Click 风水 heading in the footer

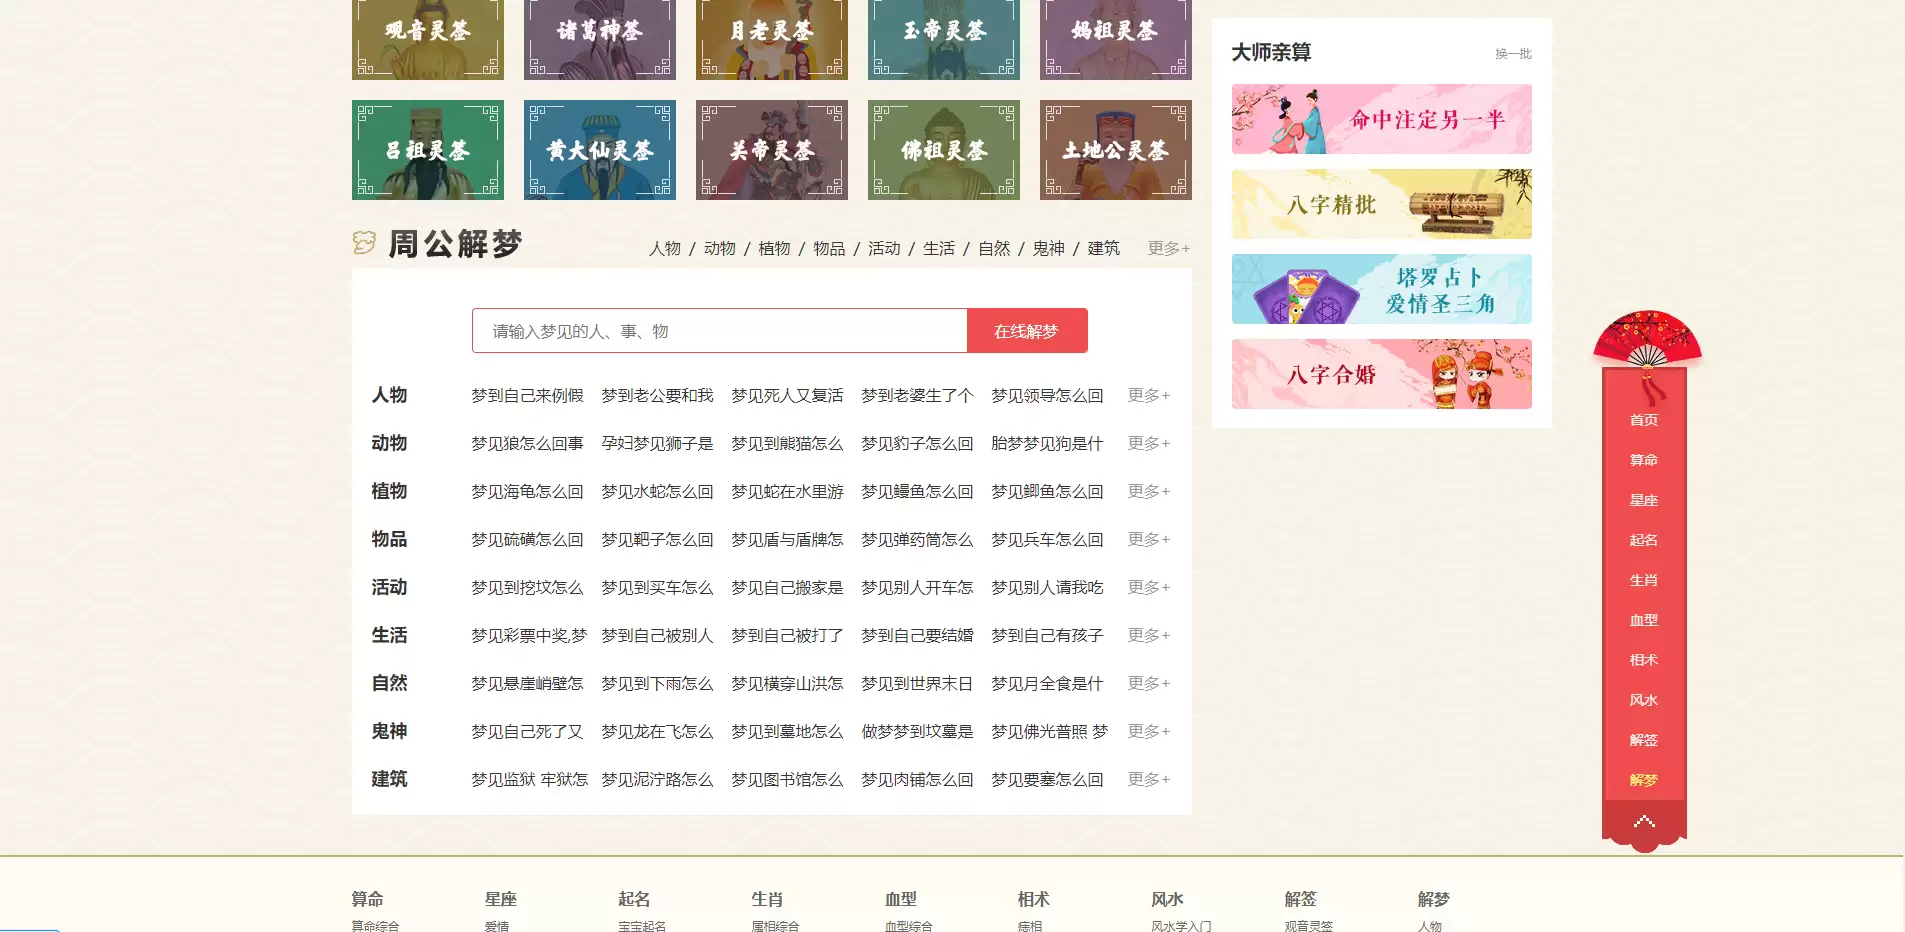[1167, 899]
